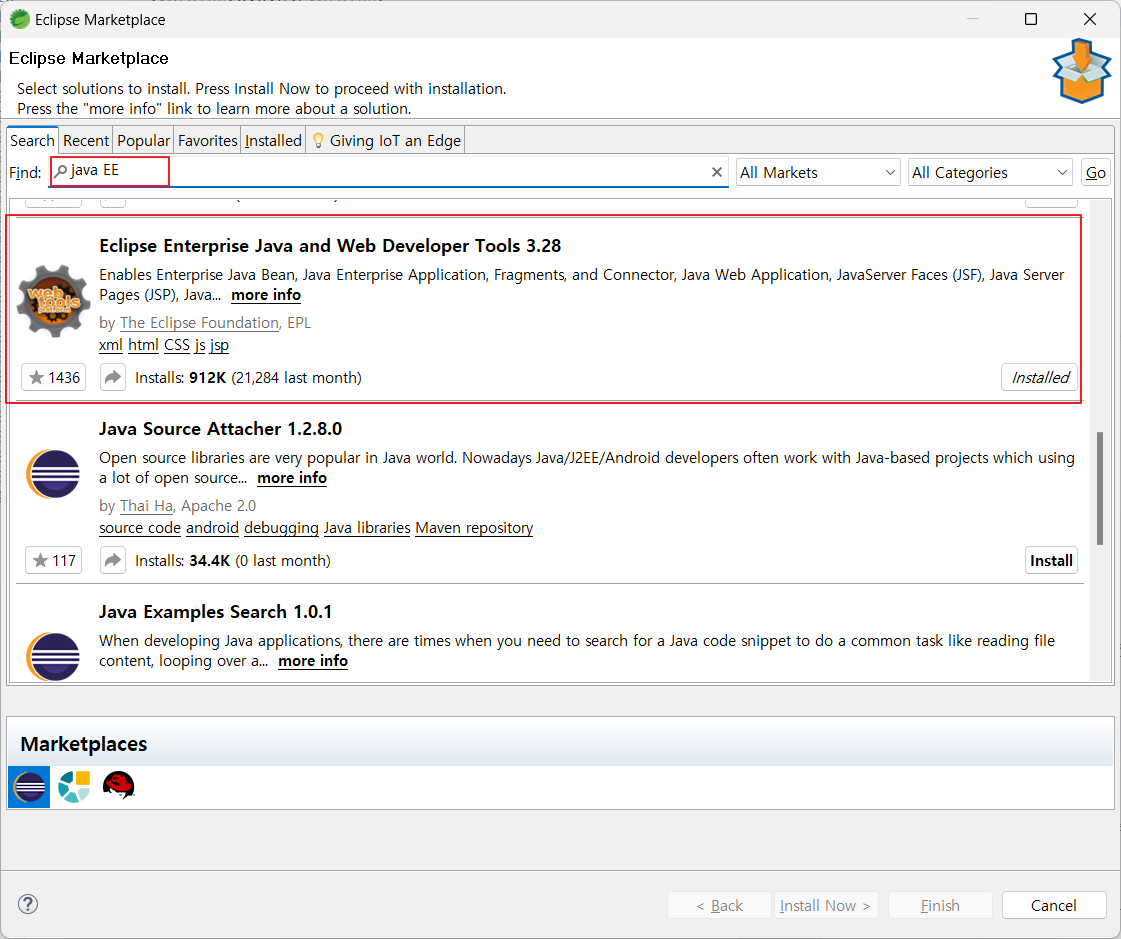Click the lightbulb icon on IoT tab
Viewport: 1121px width, 939px height.
point(318,140)
